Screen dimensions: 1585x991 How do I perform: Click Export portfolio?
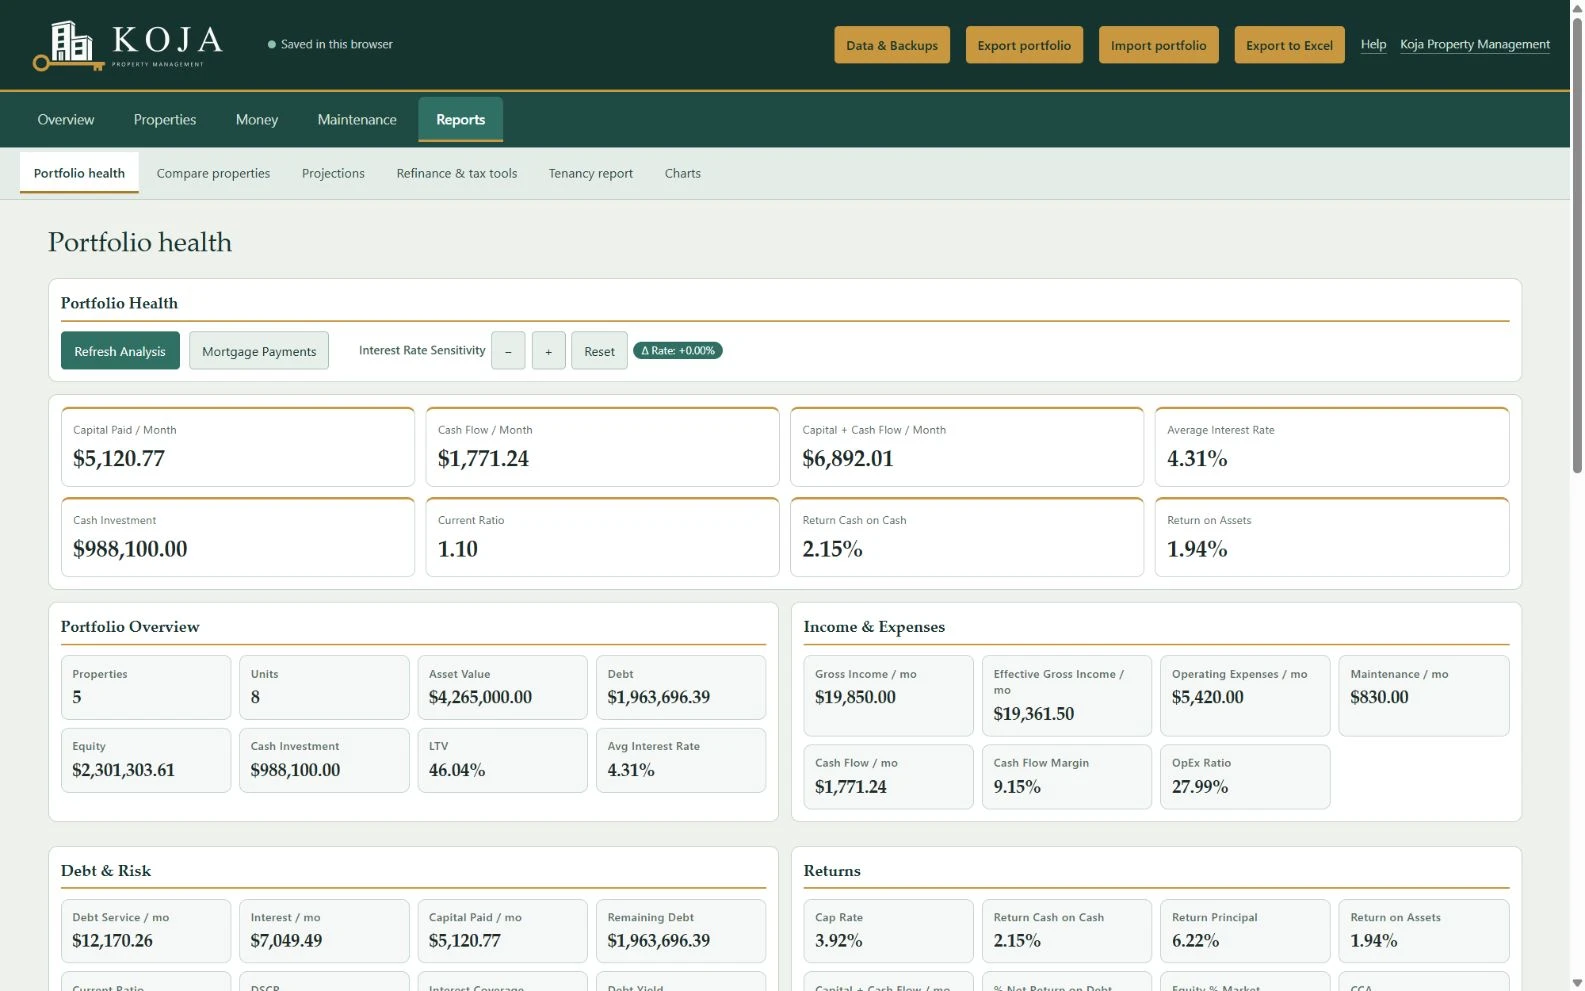tap(1024, 45)
